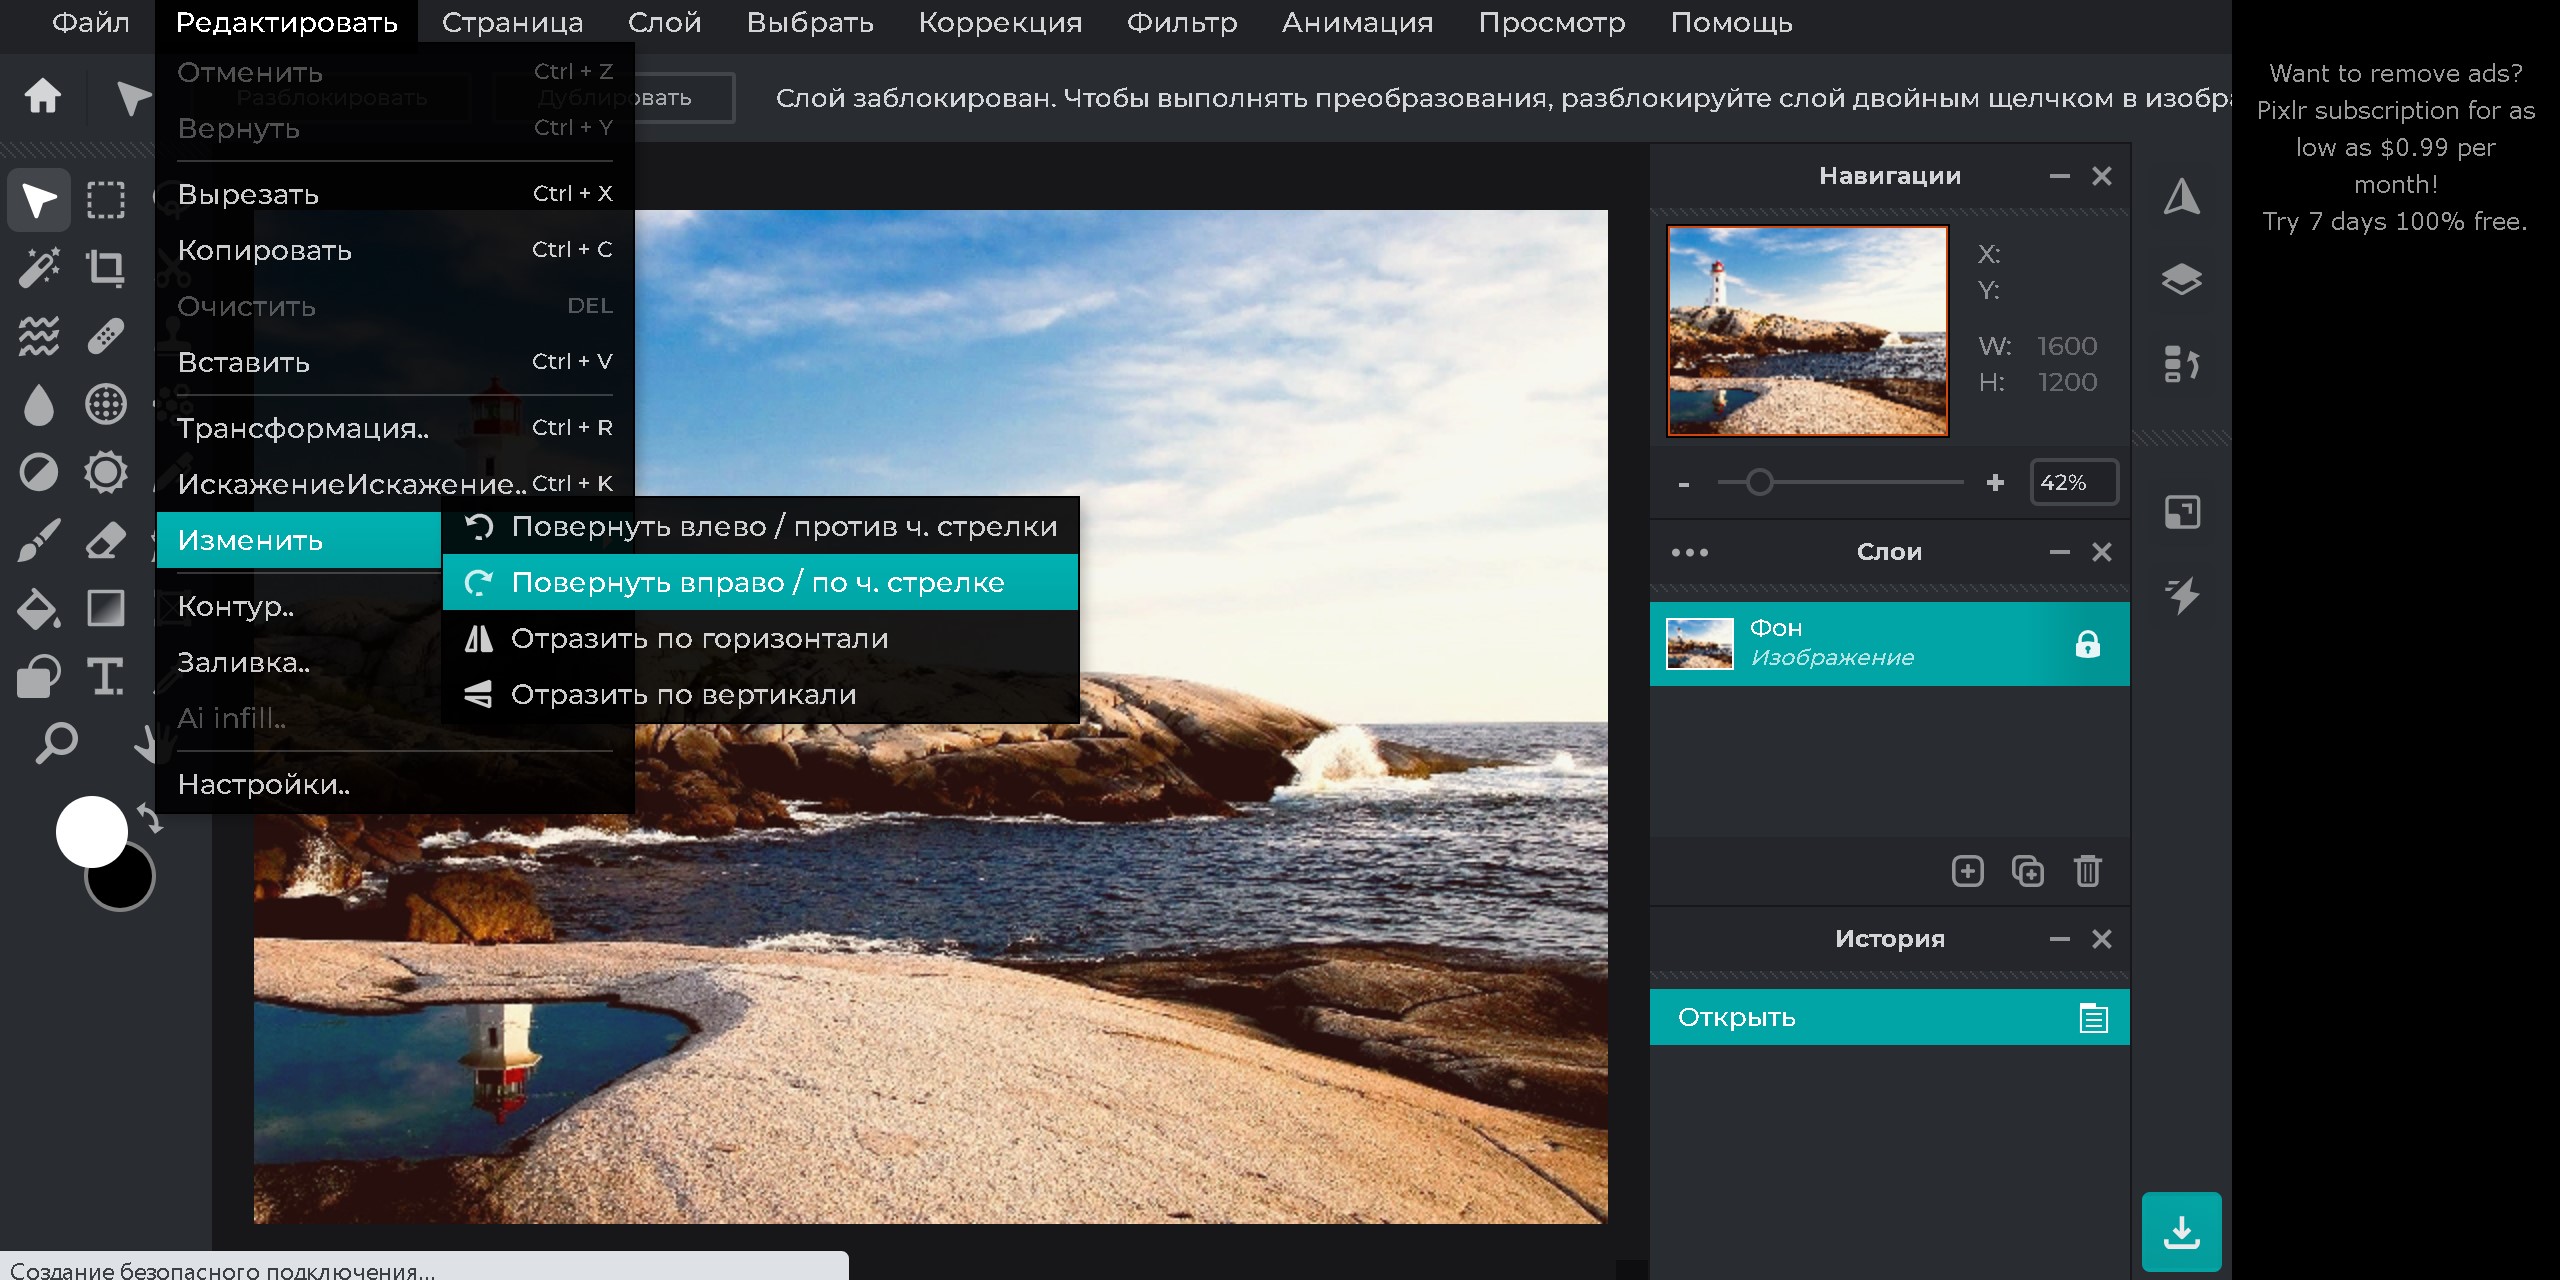Open Трансформация.. from edit menu
This screenshot has width=2560, height=1280.
tap(395, 428)
